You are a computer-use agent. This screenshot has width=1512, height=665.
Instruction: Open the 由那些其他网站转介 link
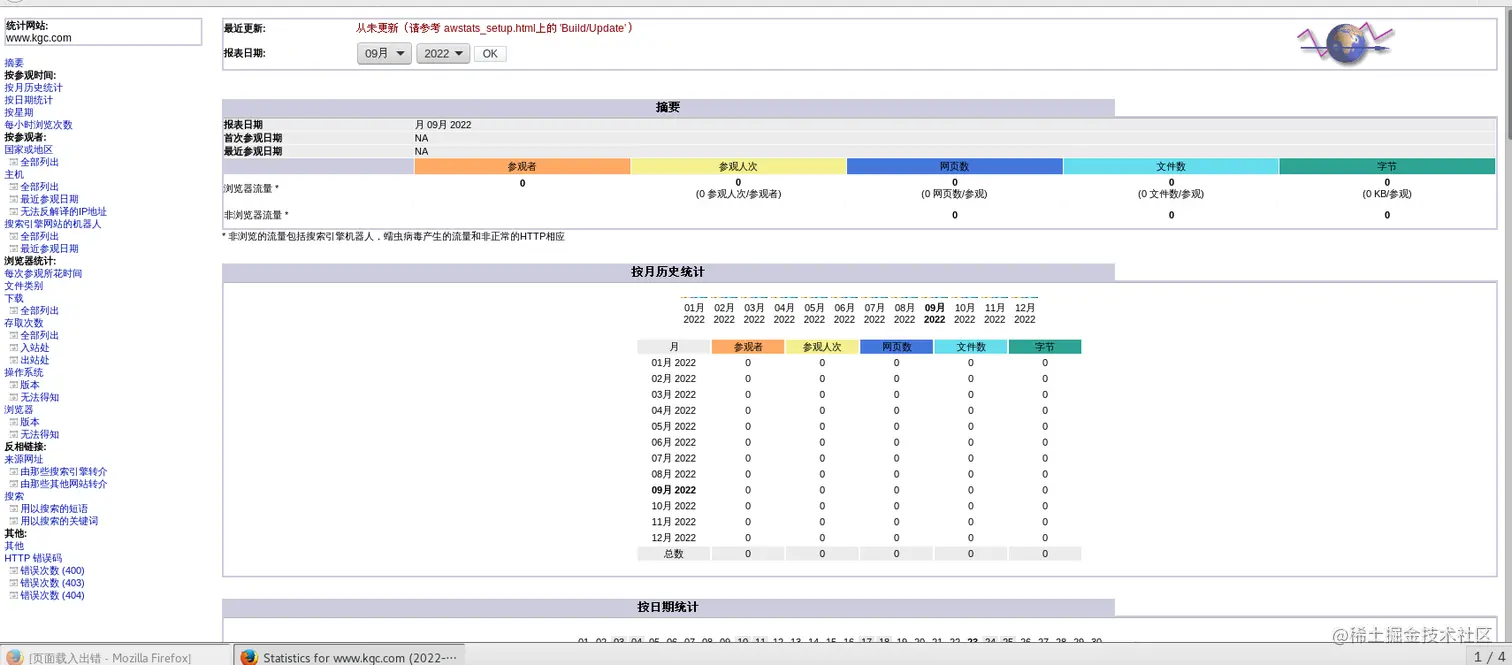(64, 484)
